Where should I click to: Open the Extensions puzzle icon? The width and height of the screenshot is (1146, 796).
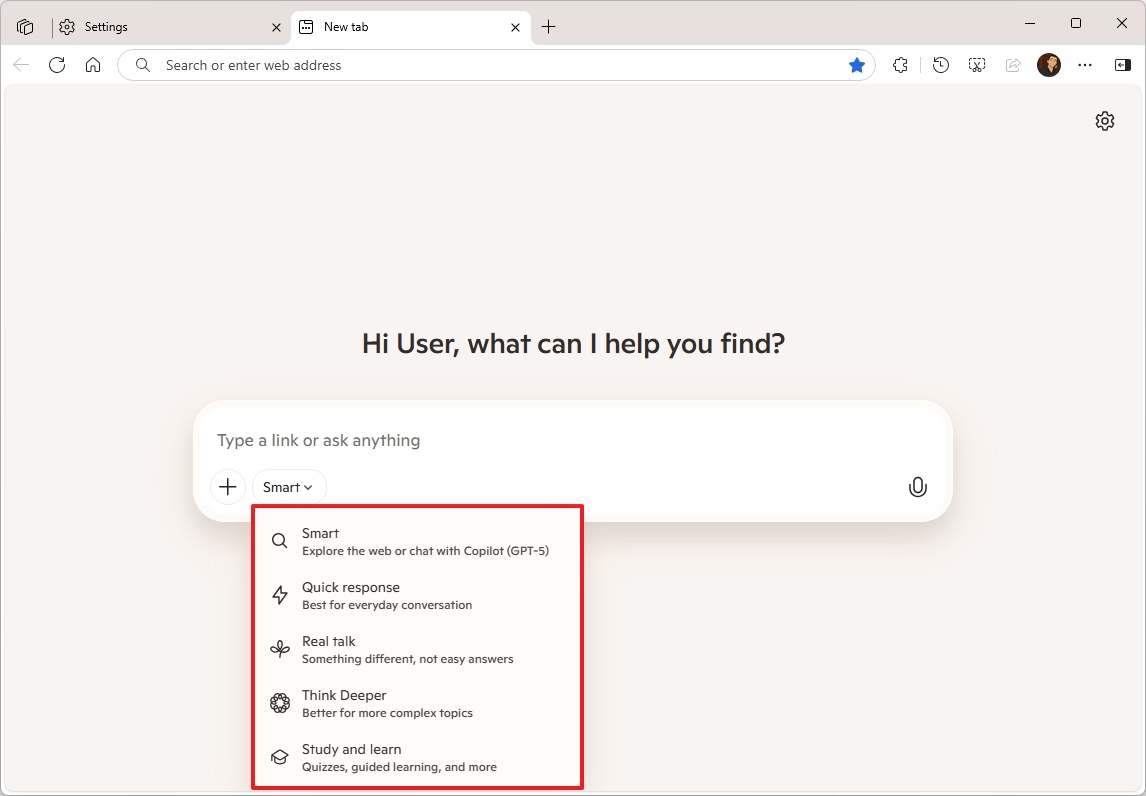(x=900, y=64)
